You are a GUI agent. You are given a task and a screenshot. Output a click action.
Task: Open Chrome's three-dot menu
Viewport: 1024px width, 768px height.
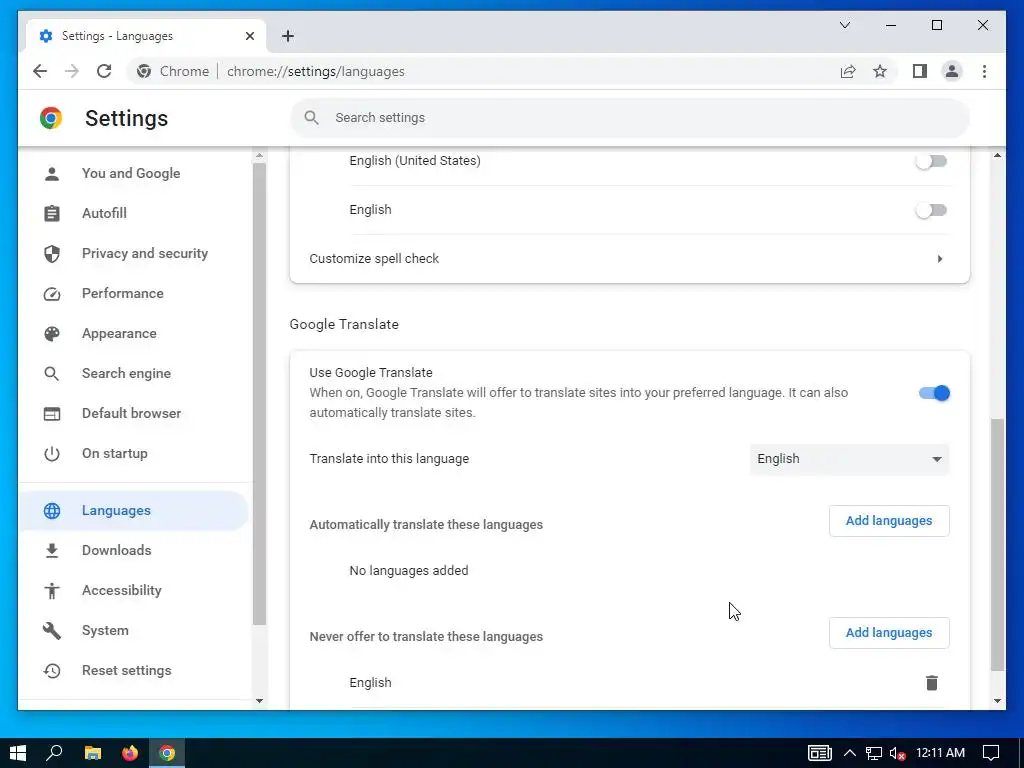(984, 71)
